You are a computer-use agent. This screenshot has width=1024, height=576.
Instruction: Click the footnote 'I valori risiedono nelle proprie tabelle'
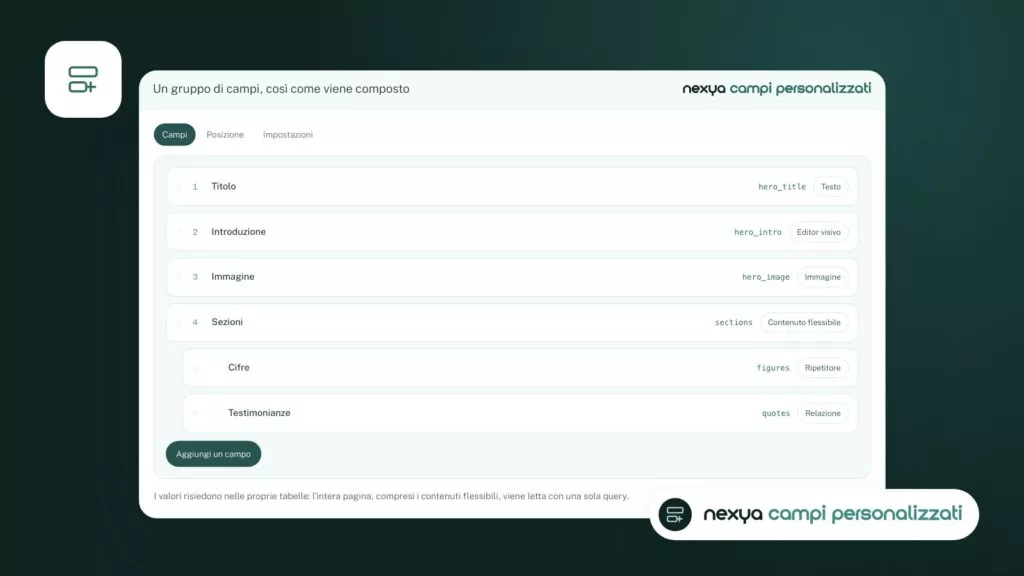click(x=391, y=496)
